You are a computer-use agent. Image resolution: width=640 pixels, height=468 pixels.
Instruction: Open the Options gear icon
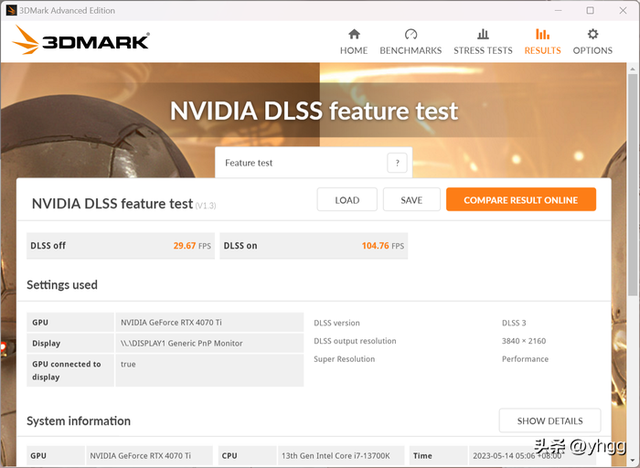[x=592, y=34]
